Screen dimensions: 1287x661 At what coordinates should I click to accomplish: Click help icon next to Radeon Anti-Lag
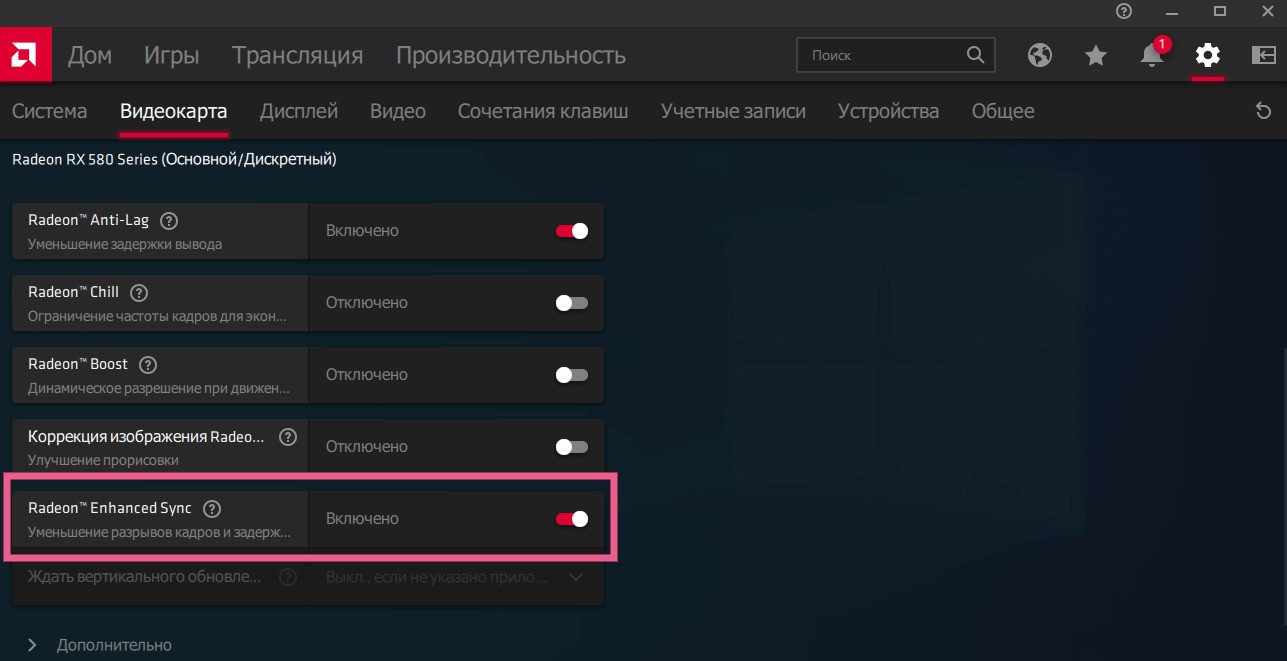pos(169,221)
